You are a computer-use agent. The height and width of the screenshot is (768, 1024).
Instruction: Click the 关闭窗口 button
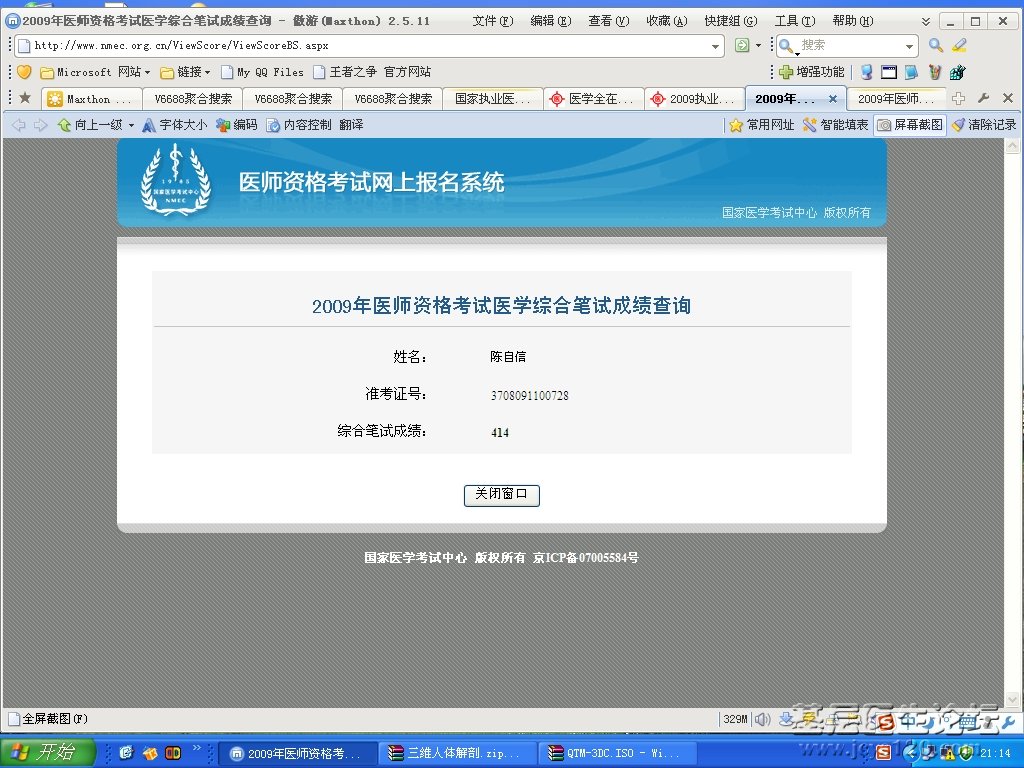coord(502,494)
